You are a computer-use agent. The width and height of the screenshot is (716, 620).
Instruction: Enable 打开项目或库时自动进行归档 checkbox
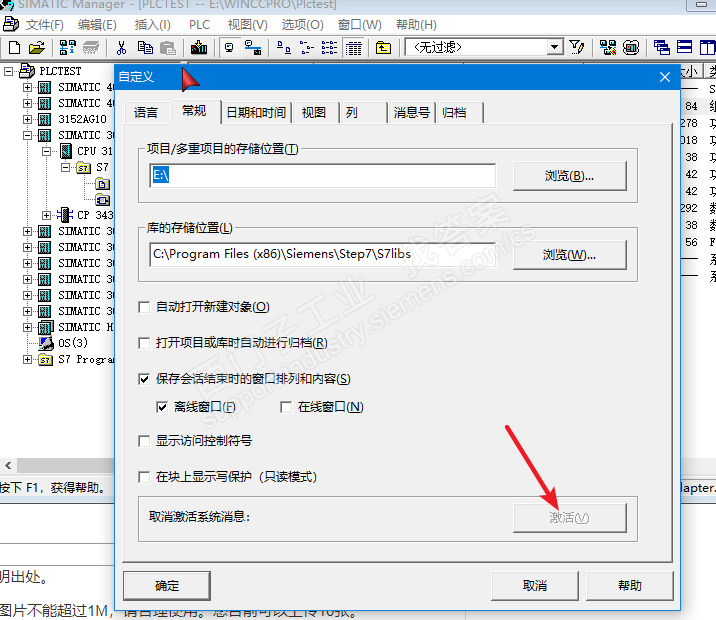[x=144, y=343]
